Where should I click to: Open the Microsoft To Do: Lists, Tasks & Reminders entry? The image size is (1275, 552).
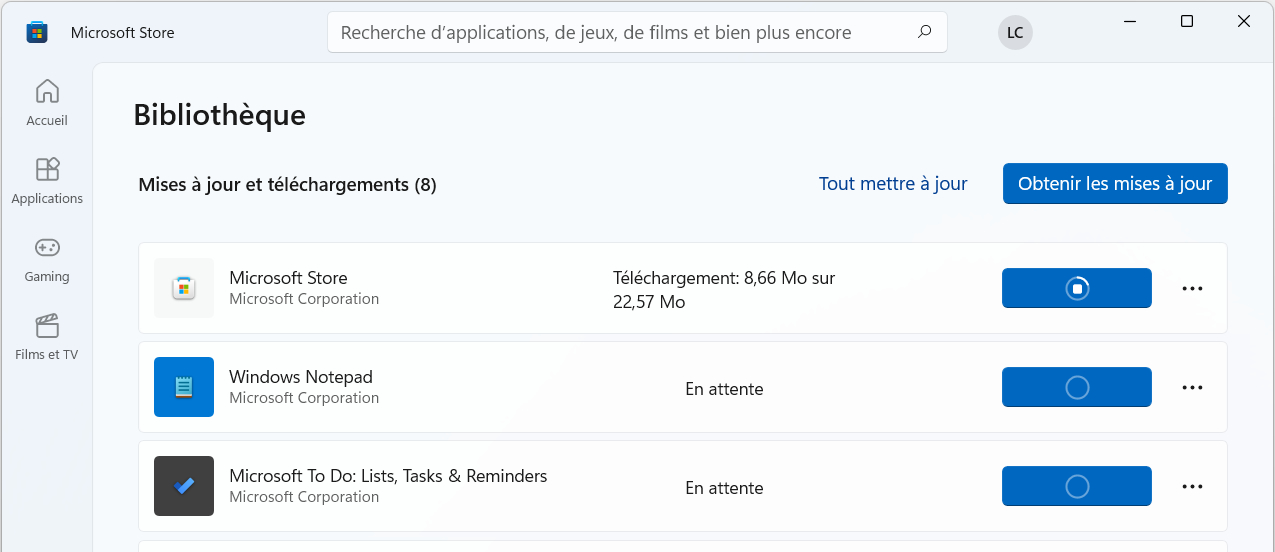click(x=682, y=486)
